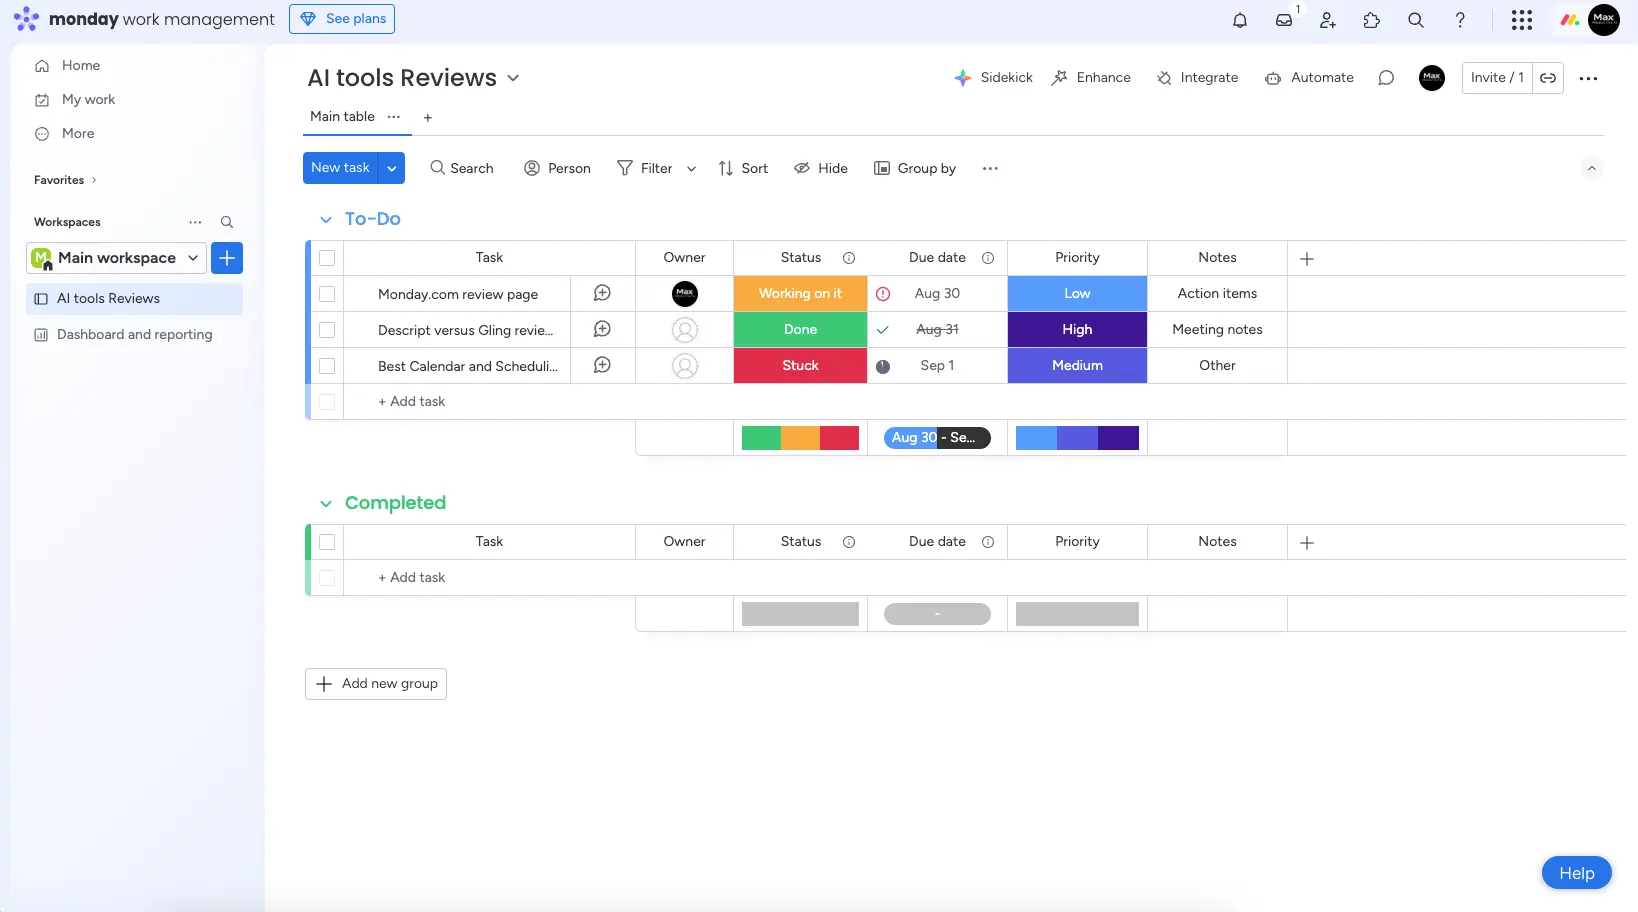
Task: Select all tasks in To-Do group
Action: tap(327, 258)
